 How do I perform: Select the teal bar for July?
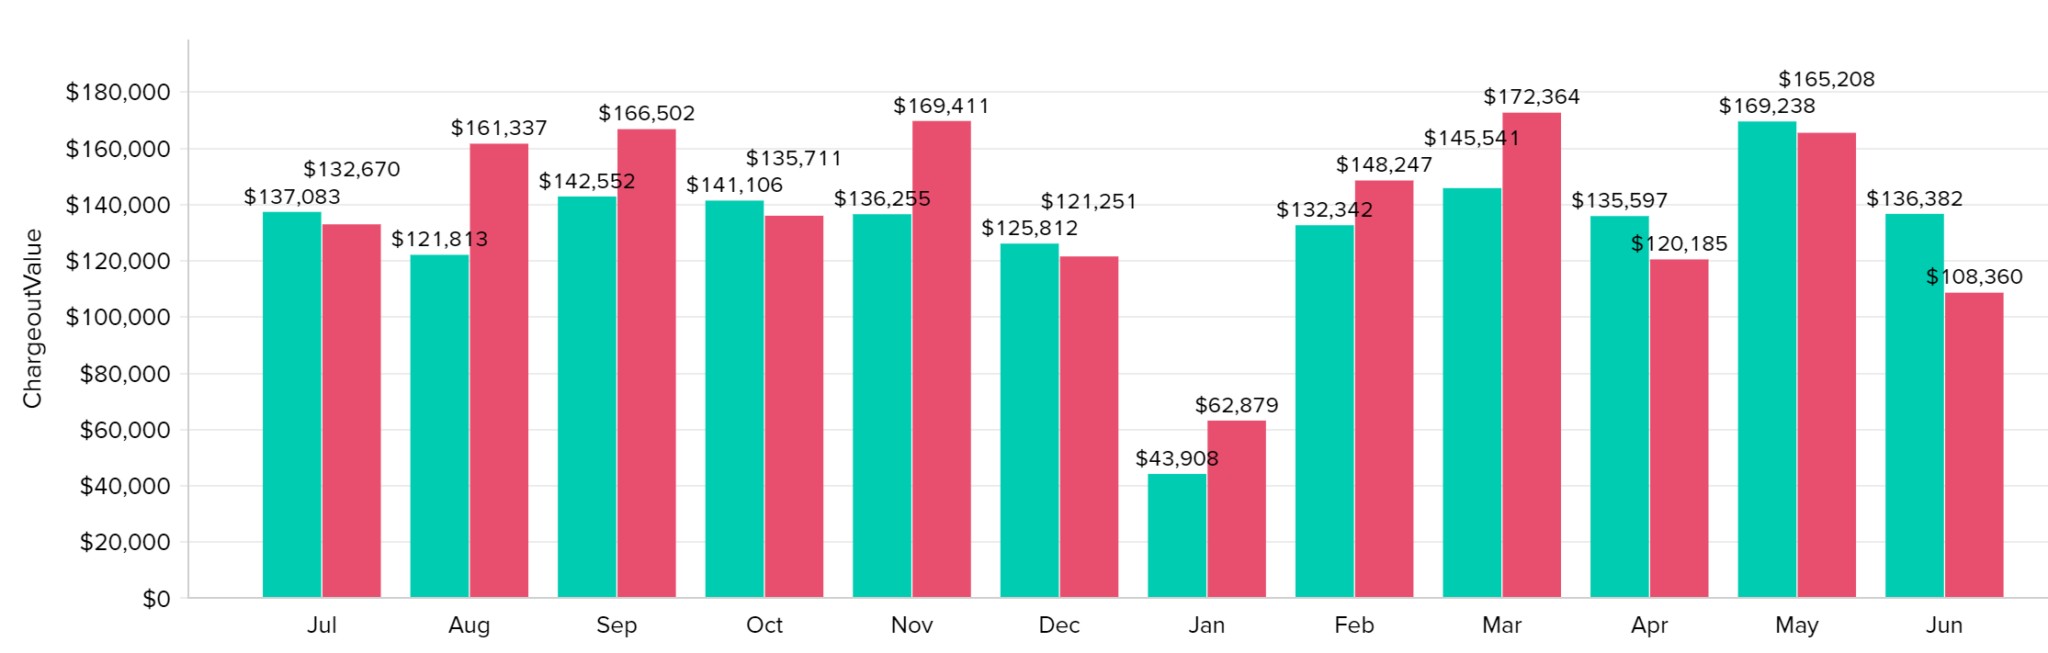click(x=292, y=405)
